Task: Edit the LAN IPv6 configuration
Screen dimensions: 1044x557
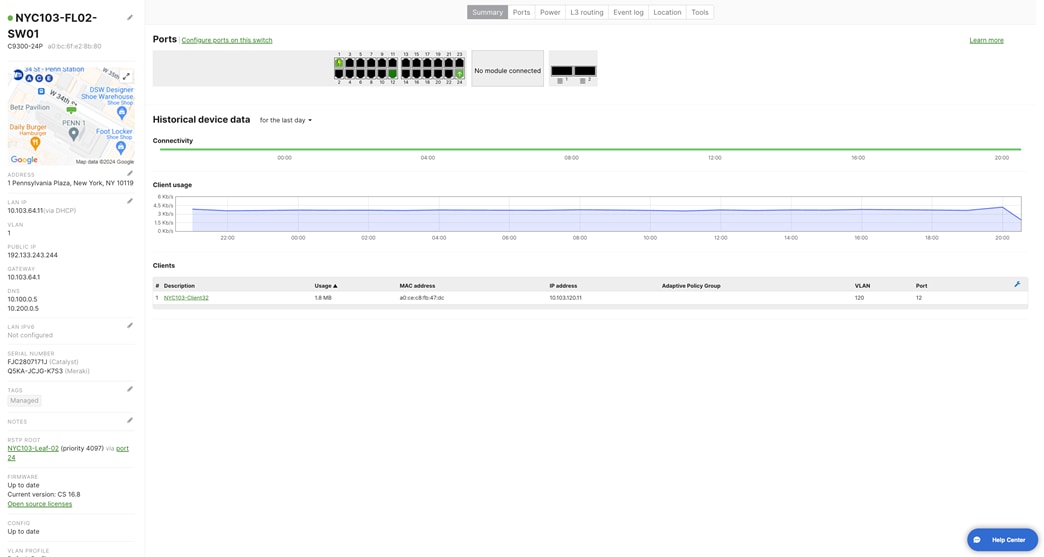Action: click(130, 325)
